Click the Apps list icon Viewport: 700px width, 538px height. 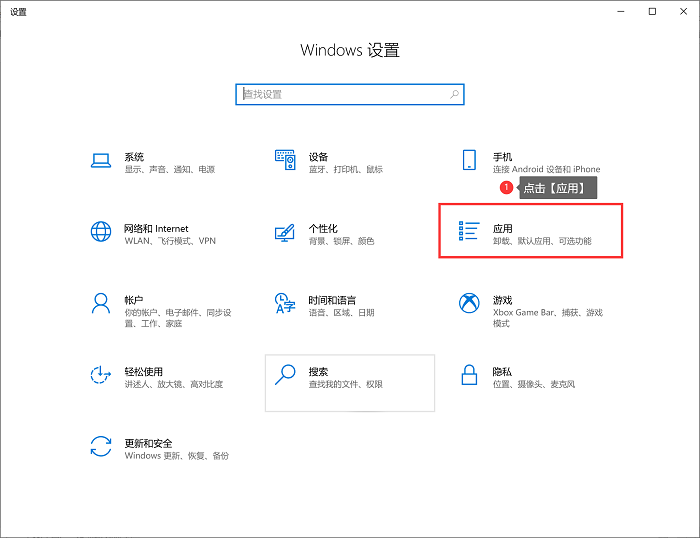469,232
